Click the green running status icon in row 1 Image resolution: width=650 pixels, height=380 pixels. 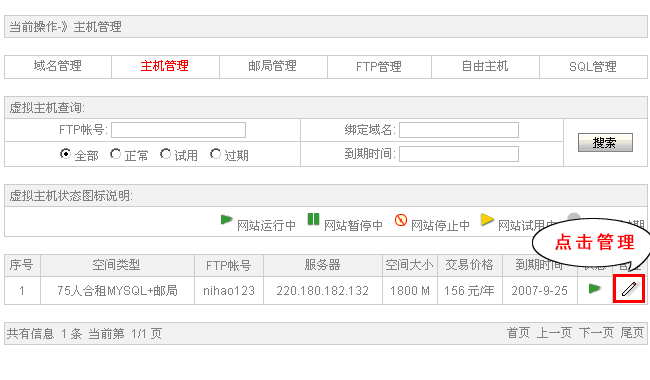click(x=594, y=288)
